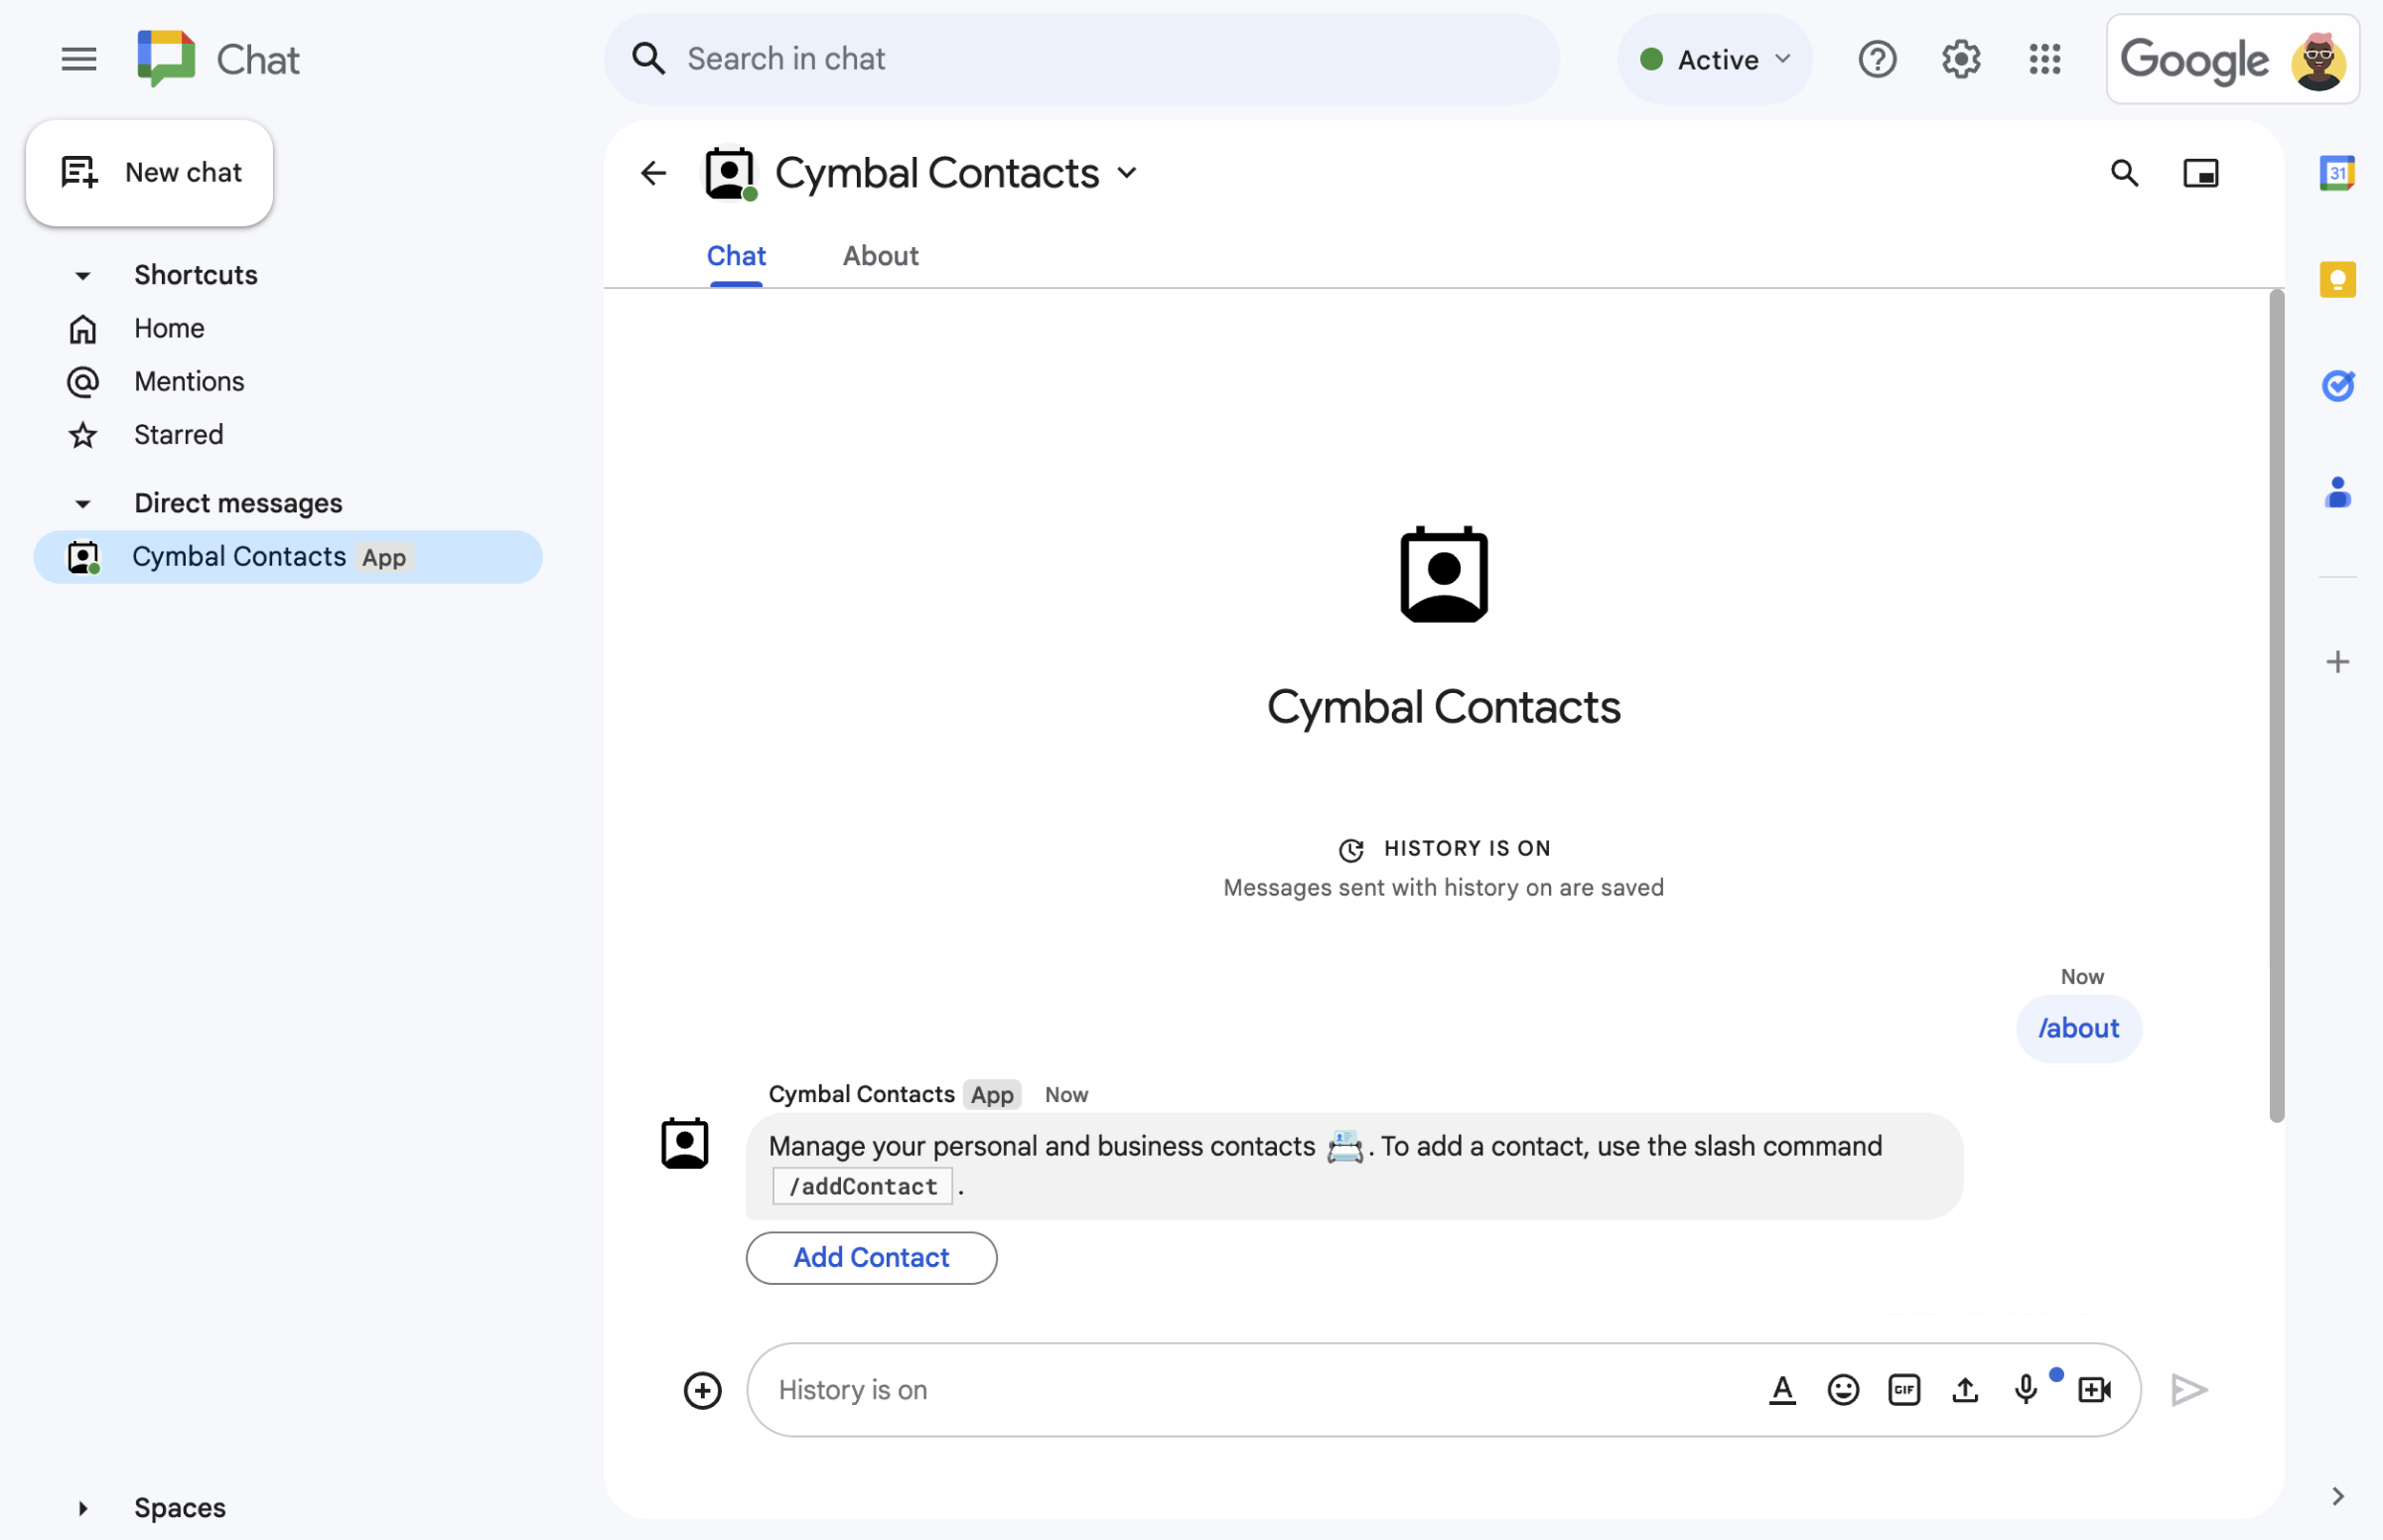This screenshot has height=1540, width=2383.
Task: Click the back arrow navigation button
Action: pyautogui.click(x=653, y=172)
